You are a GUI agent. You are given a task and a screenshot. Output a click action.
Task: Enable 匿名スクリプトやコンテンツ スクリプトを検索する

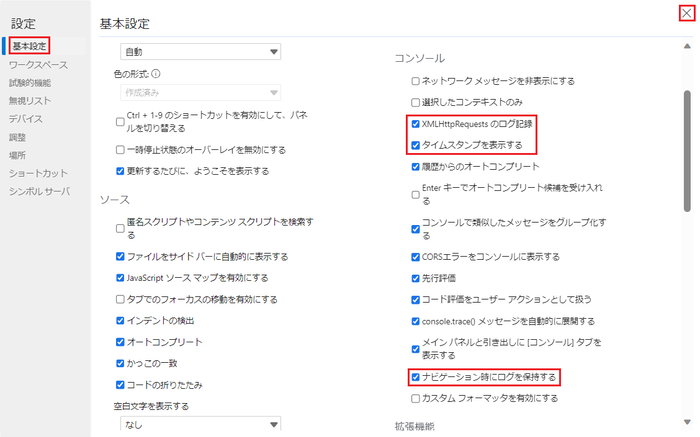tap(120, 228)
